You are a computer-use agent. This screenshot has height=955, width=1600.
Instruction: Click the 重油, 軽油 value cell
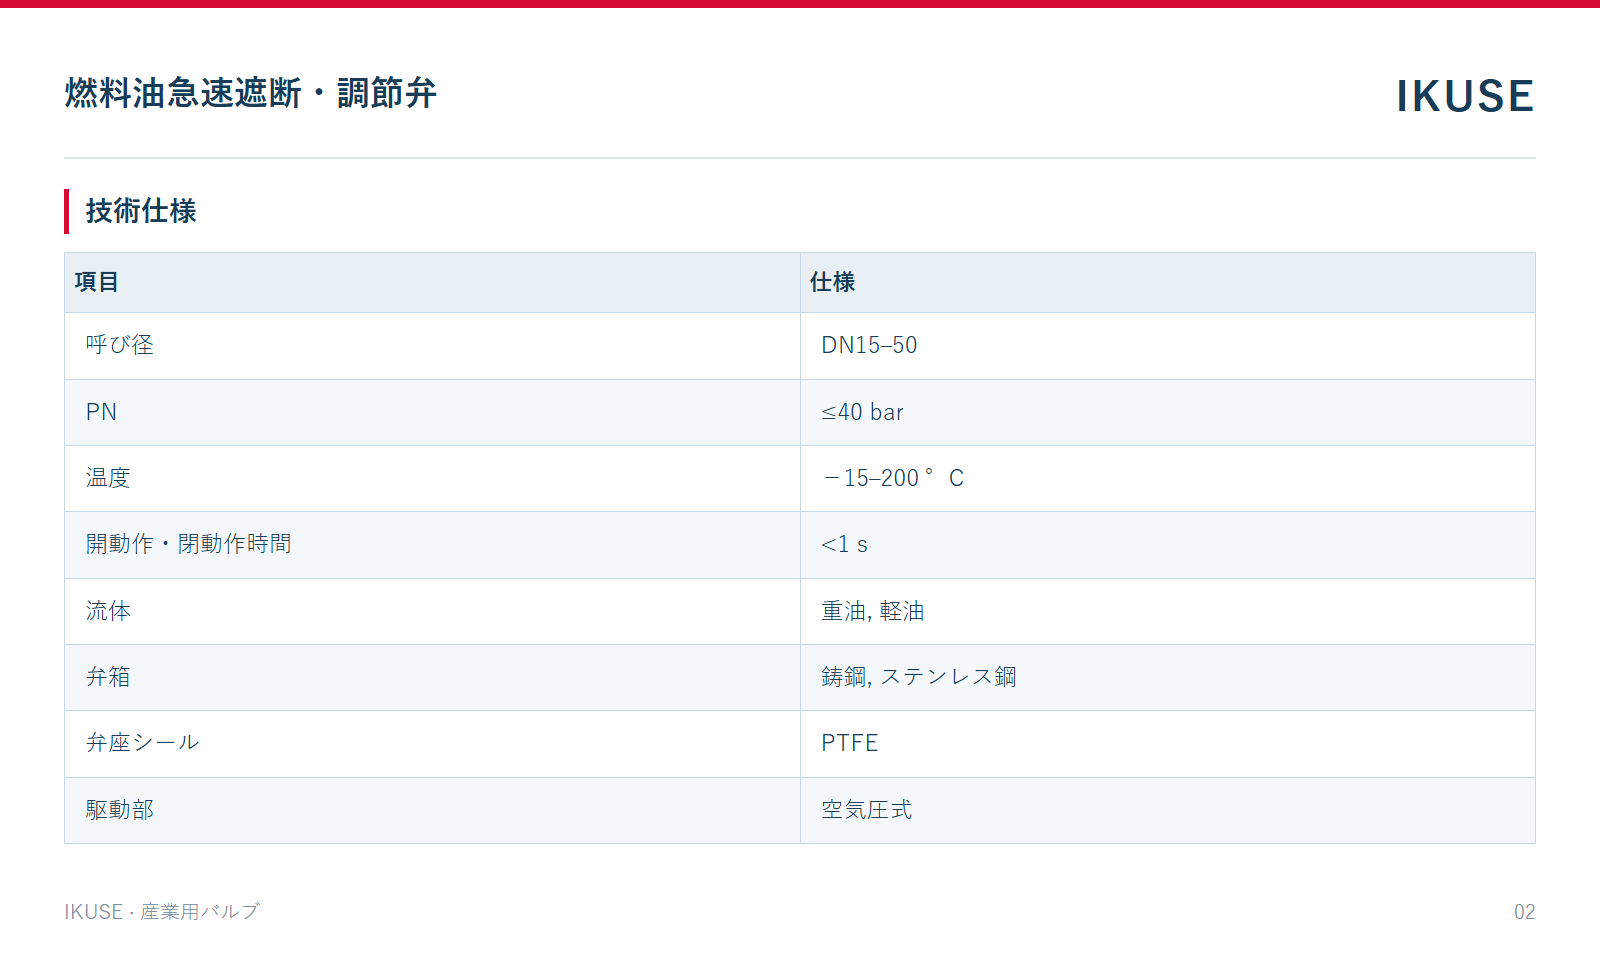coord(1168,611)
